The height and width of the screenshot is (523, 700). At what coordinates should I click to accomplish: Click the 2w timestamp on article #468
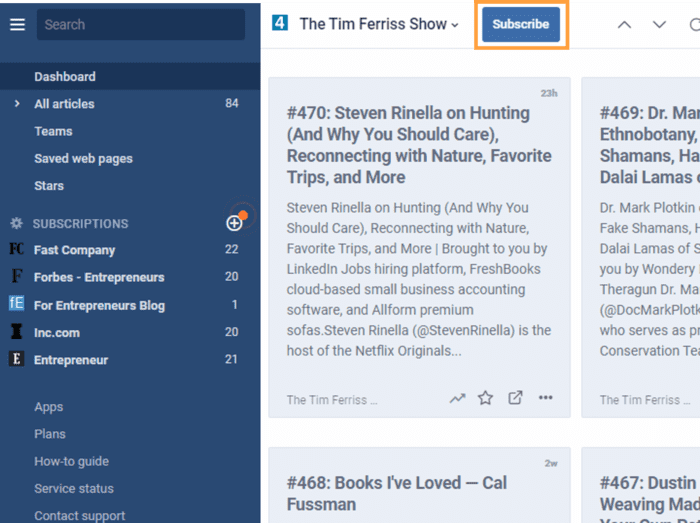551,463
